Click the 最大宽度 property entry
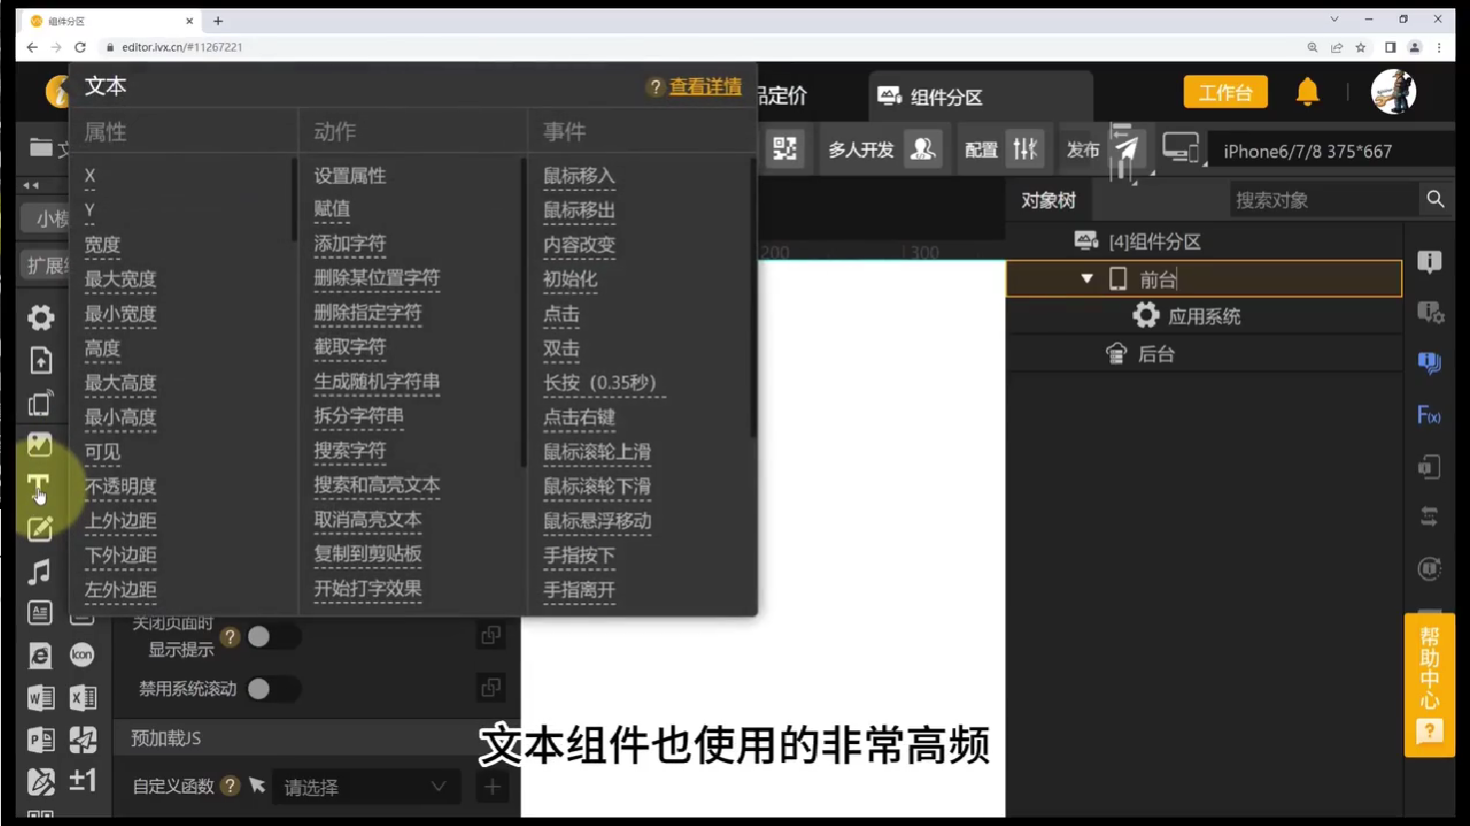The image size is (1470, 826). pos(120,280)
